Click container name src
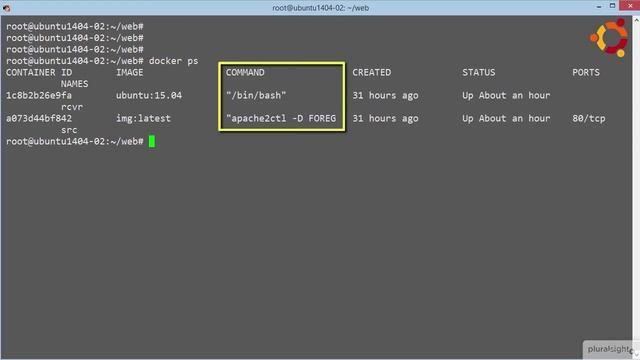The width and height of the screenshot is (640, 360). coord(69,130)
